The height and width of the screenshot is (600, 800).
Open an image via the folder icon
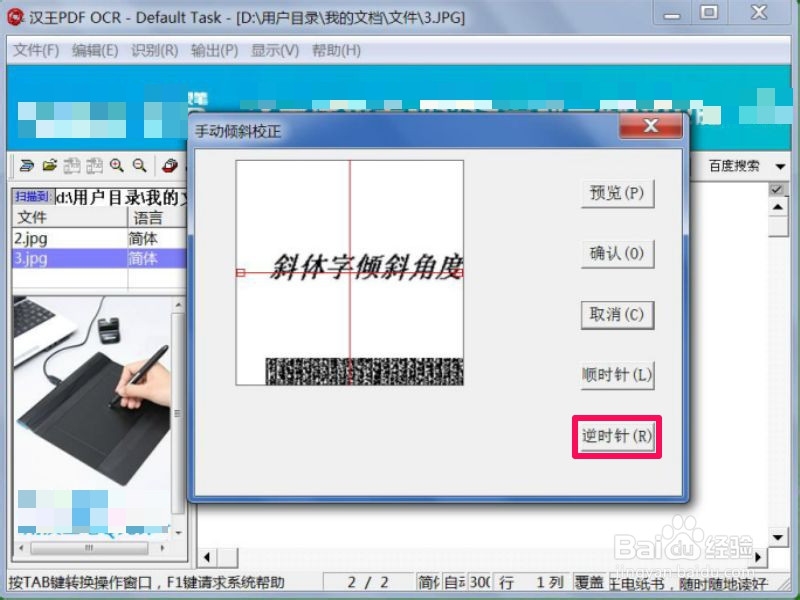point(50,165)
